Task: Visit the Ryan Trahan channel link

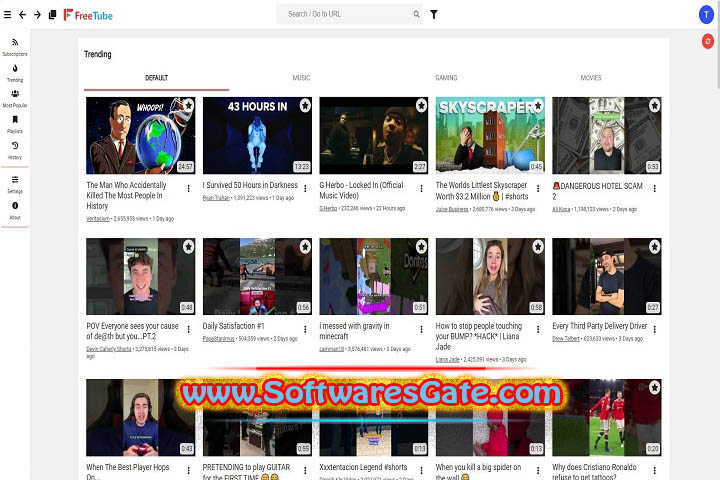Action: coord(216,198)
